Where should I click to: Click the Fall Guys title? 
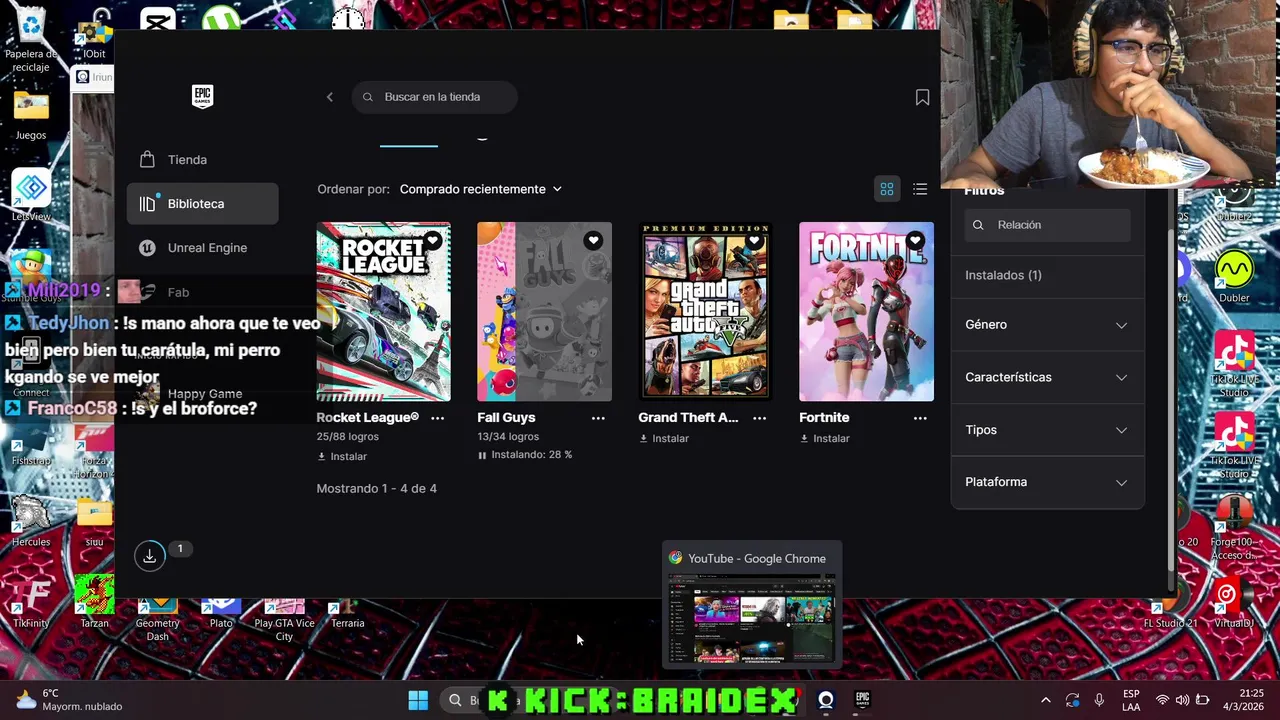(506, 418)
